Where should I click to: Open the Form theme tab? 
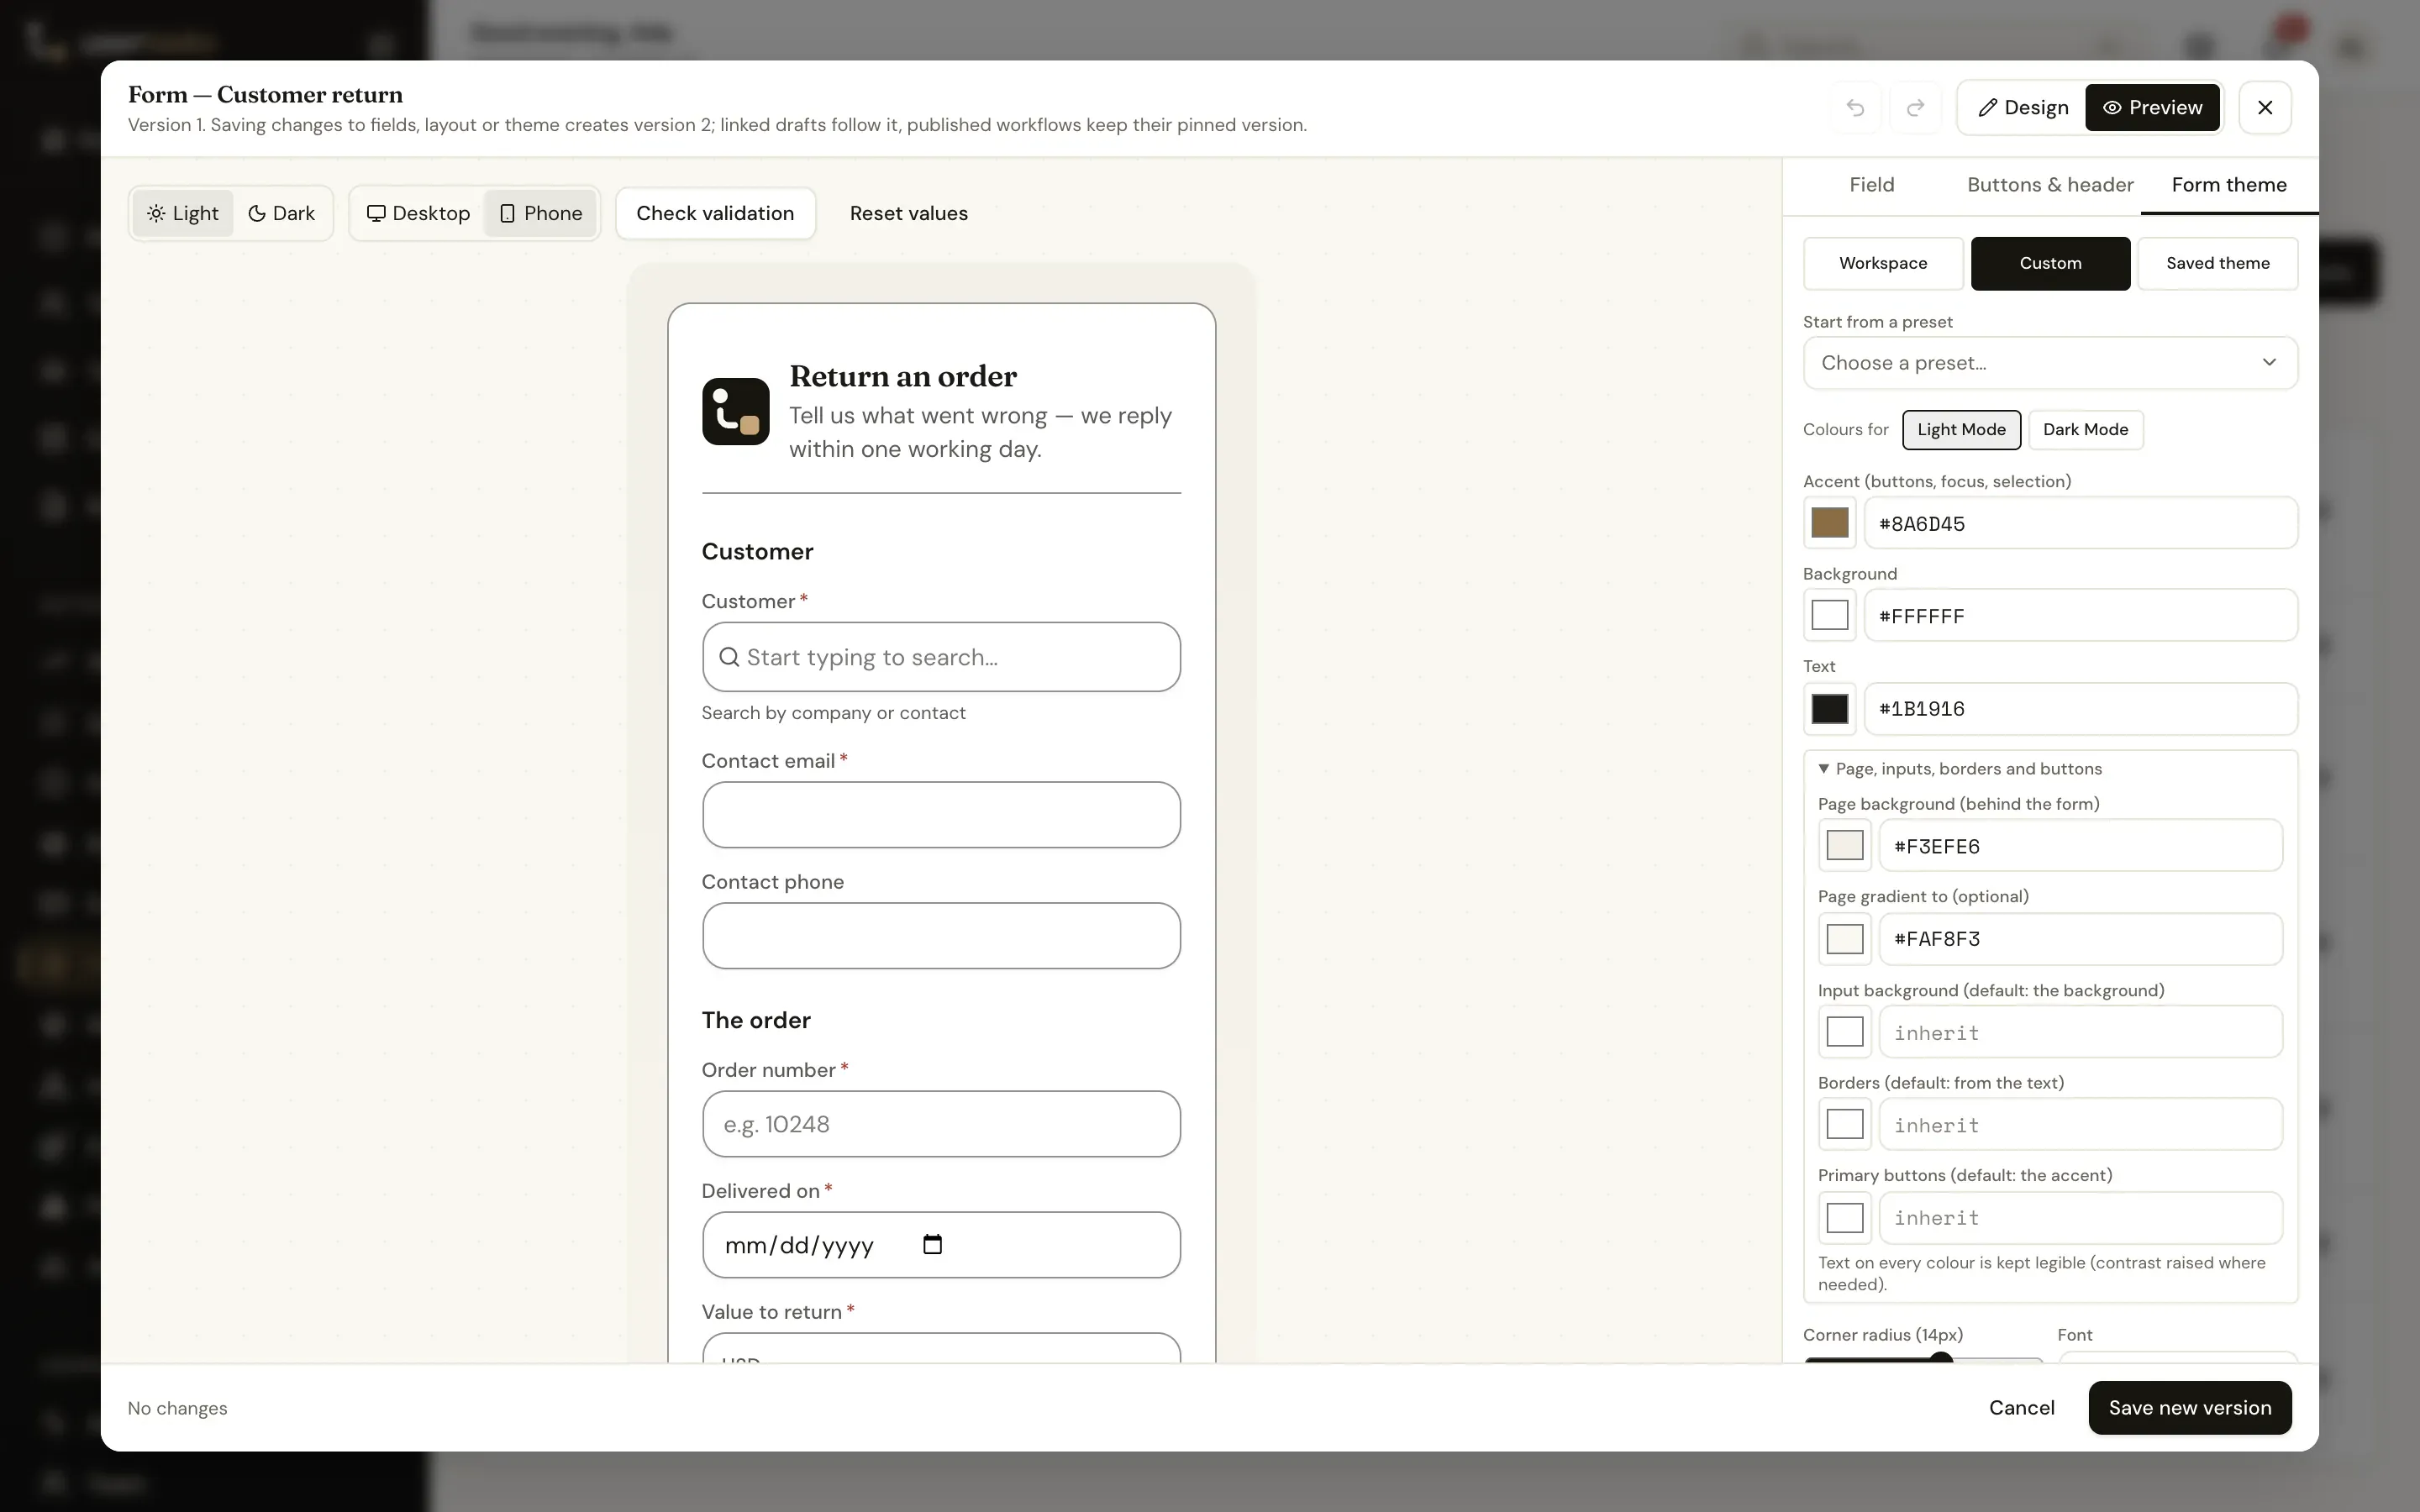pos(2229,185)
